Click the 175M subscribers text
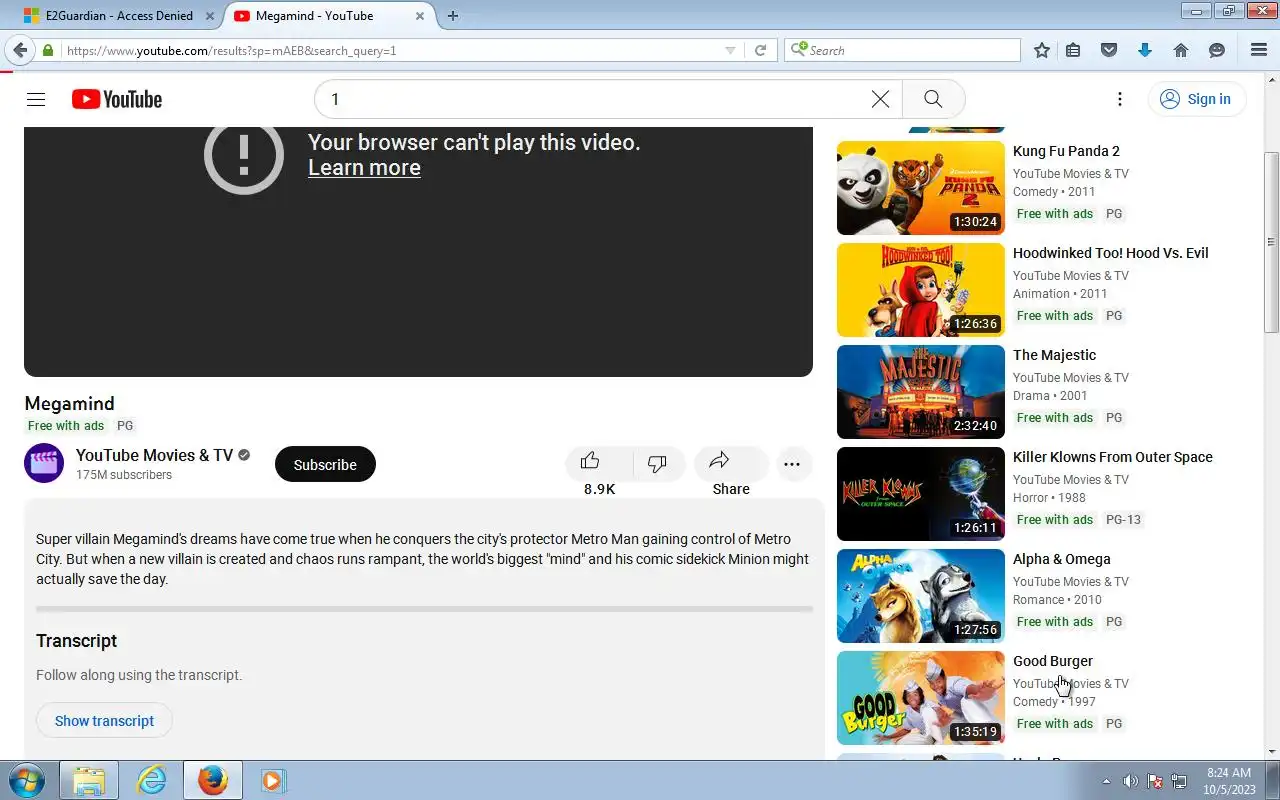This screenshot has width=1280, height=800. [124, 475]
